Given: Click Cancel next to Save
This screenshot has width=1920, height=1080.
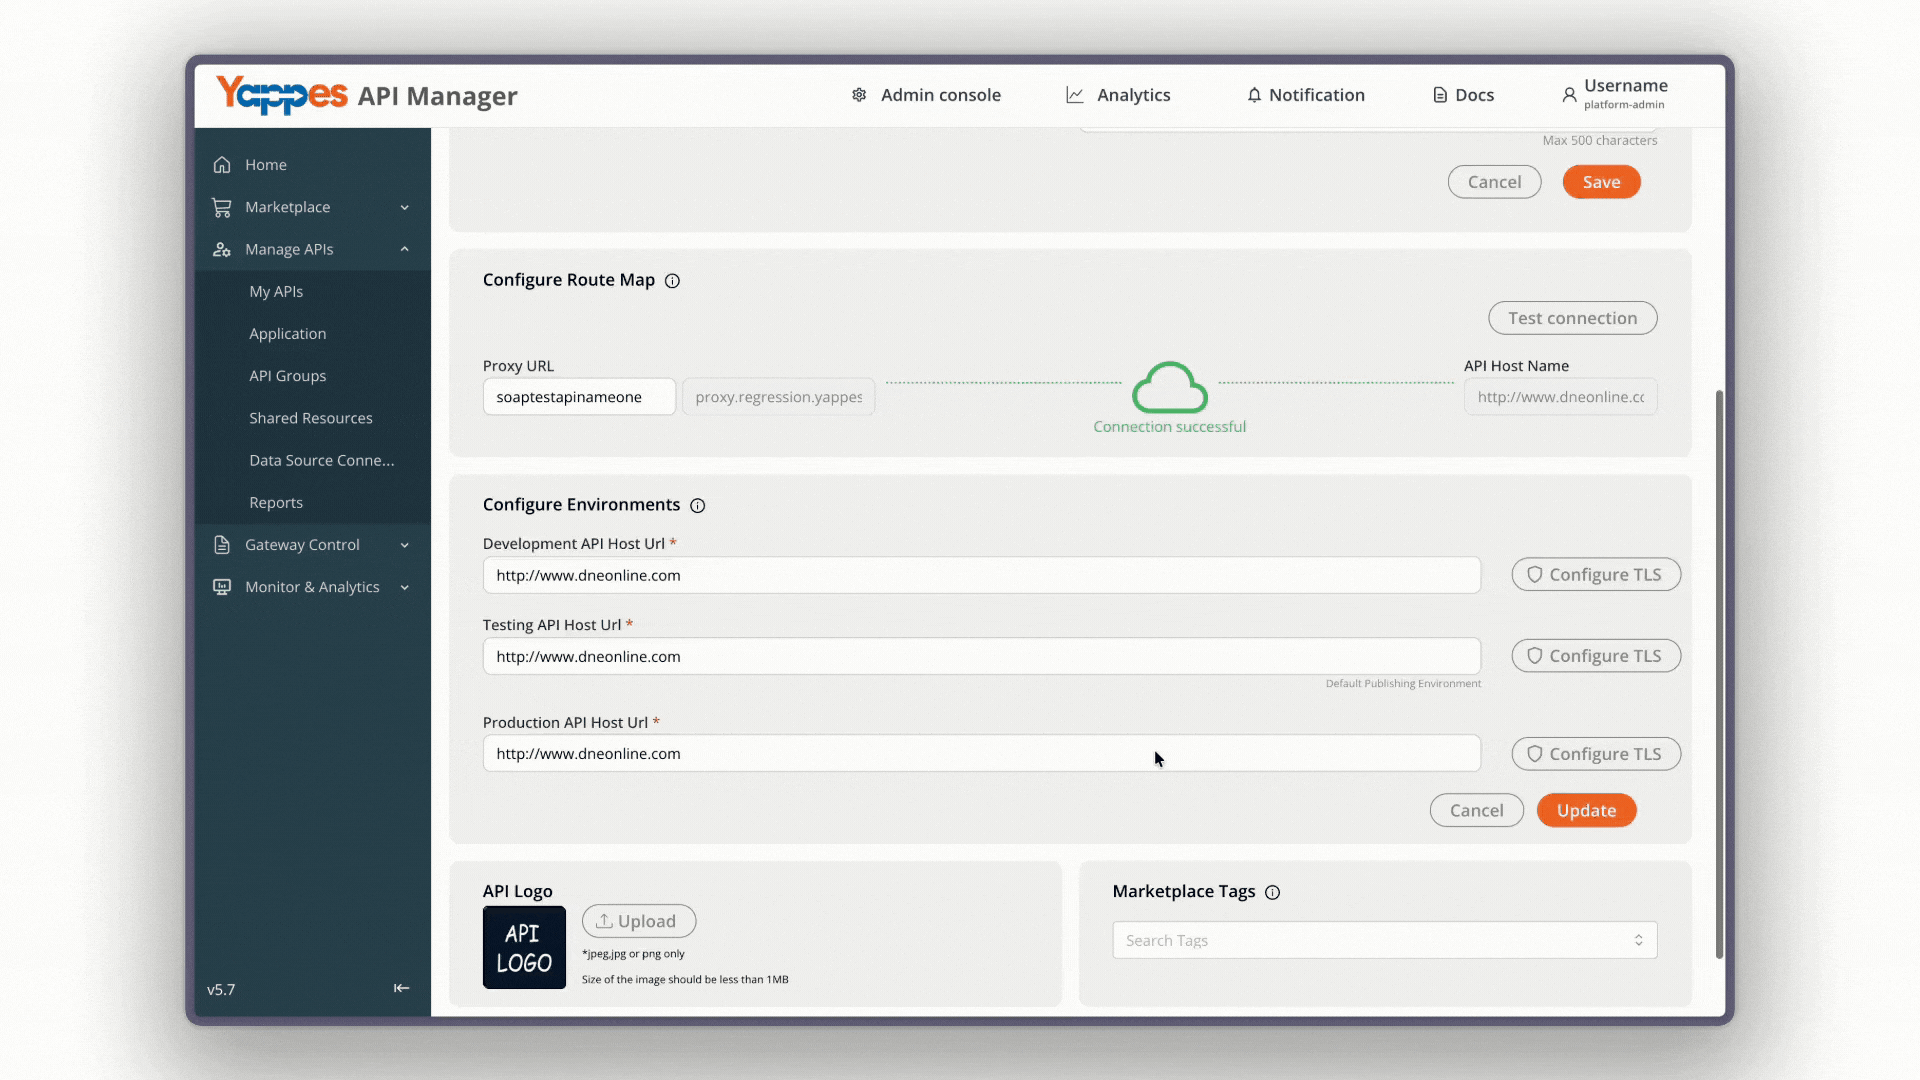Looking at the screenshot, I should (x=1494, y=182).
